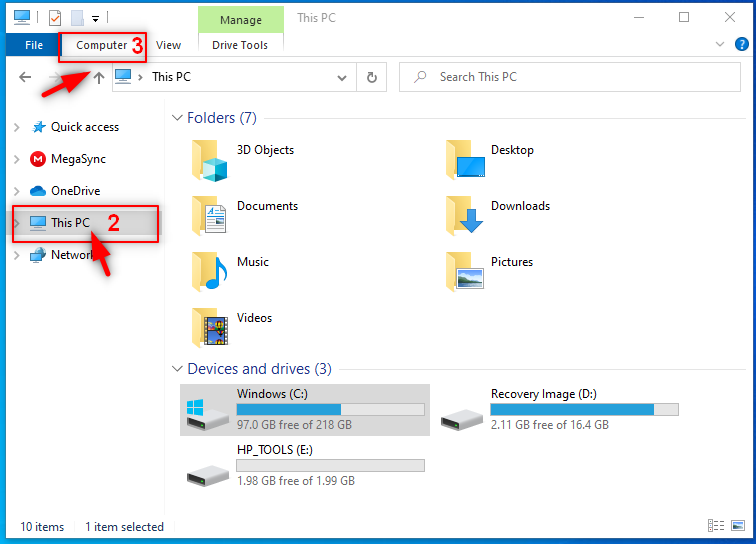Screen dimensions: 756x544
Task: Click the '1.98 GB free of 1.99 GB' text
Action: pyautogui.click(x=296, y=481)
